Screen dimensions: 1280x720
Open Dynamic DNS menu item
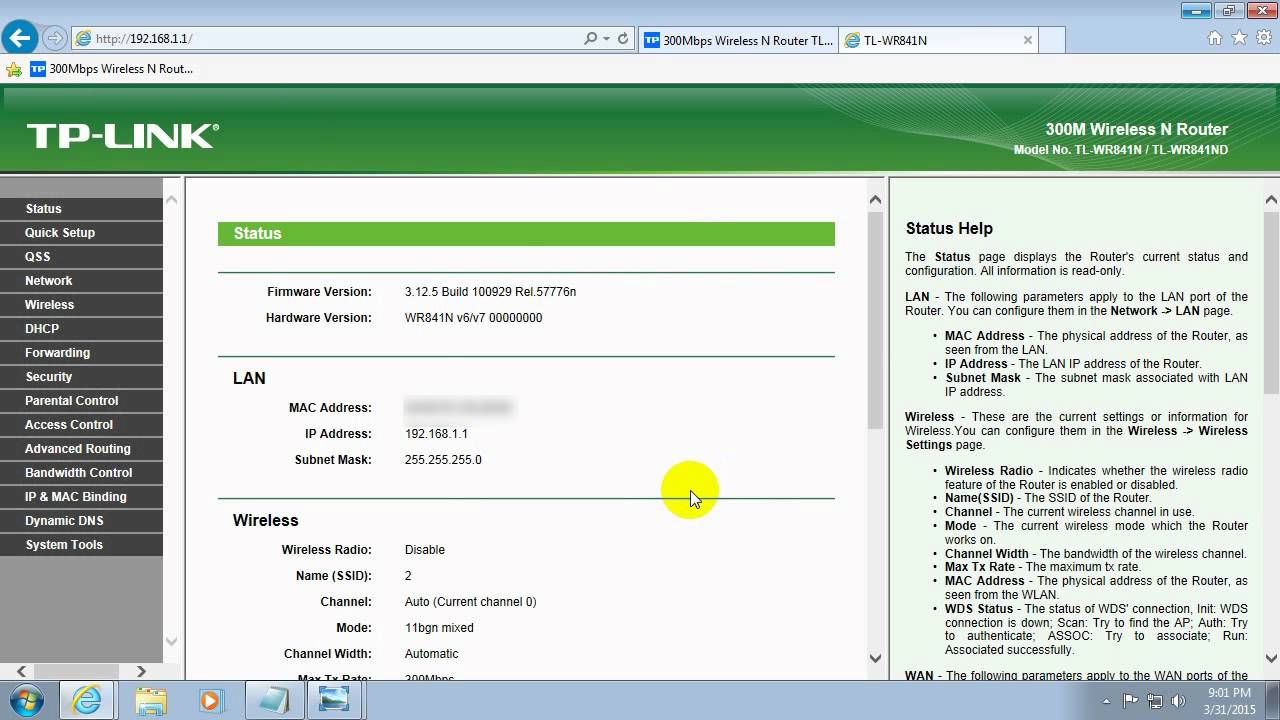81,520
